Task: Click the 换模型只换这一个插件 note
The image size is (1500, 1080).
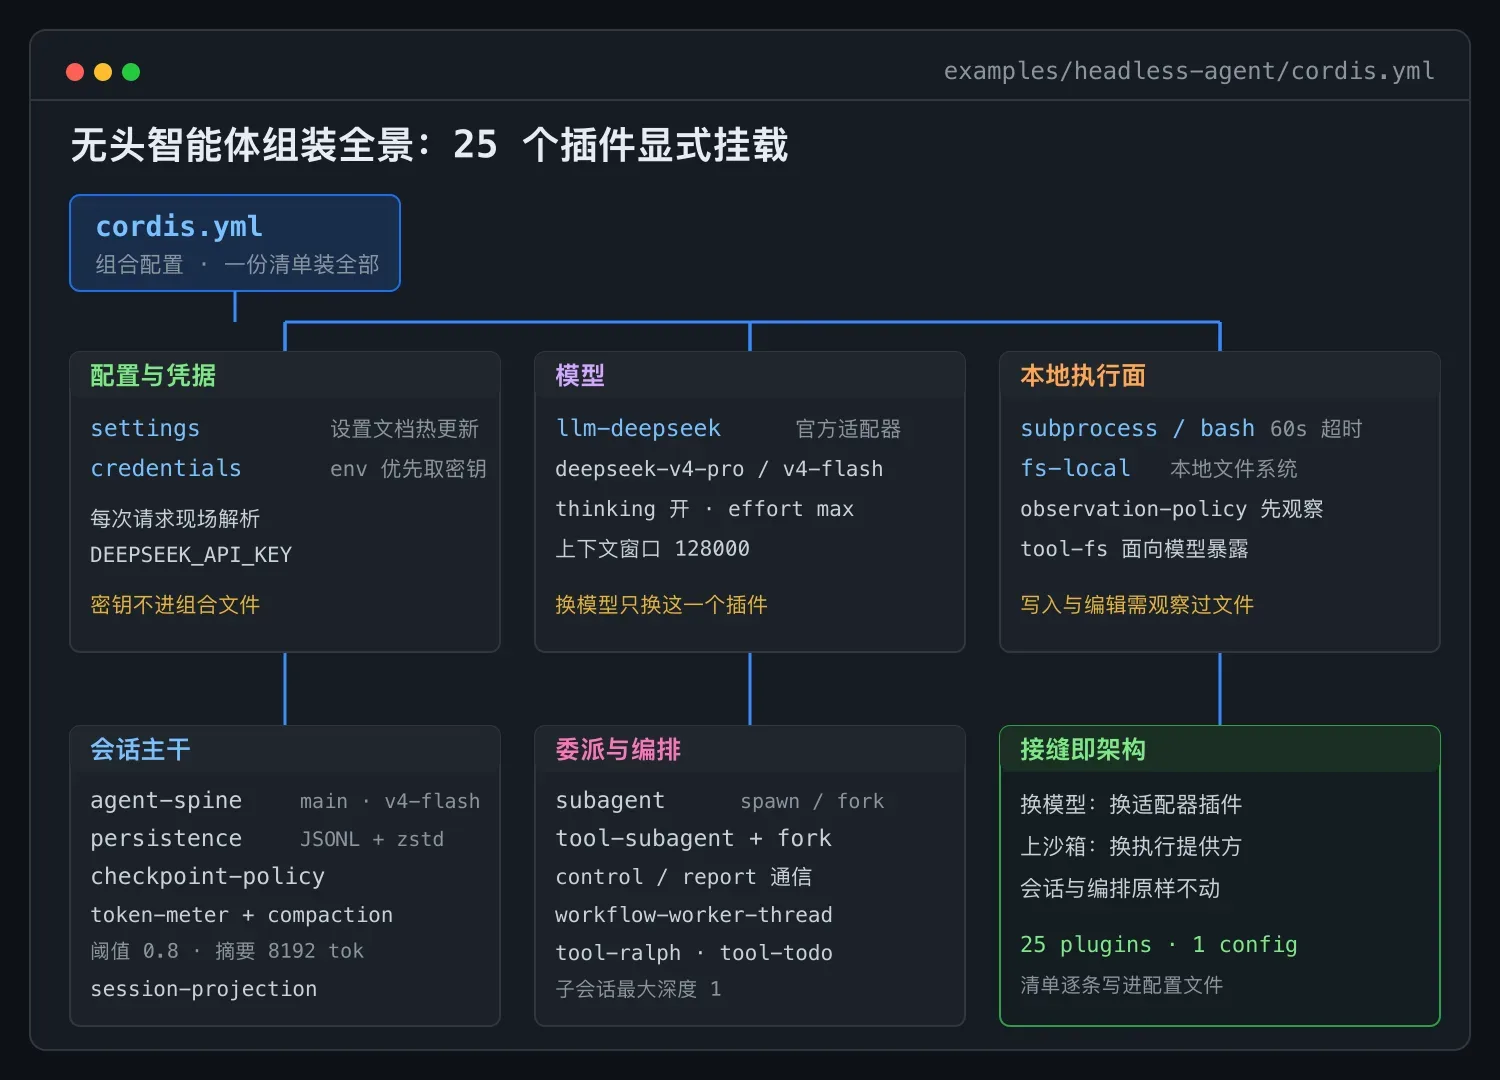Action: tap(661, 605)
